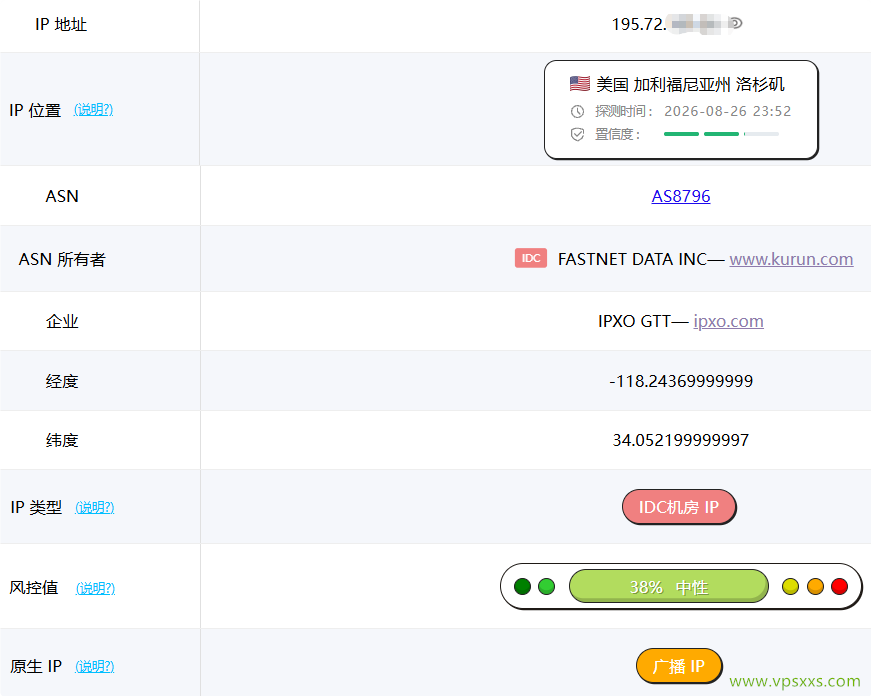This screenshot has height=696, width=871.
Task: Click the 美国 加利福尼亚州 洛杉矶 location text
Action: 690,84
